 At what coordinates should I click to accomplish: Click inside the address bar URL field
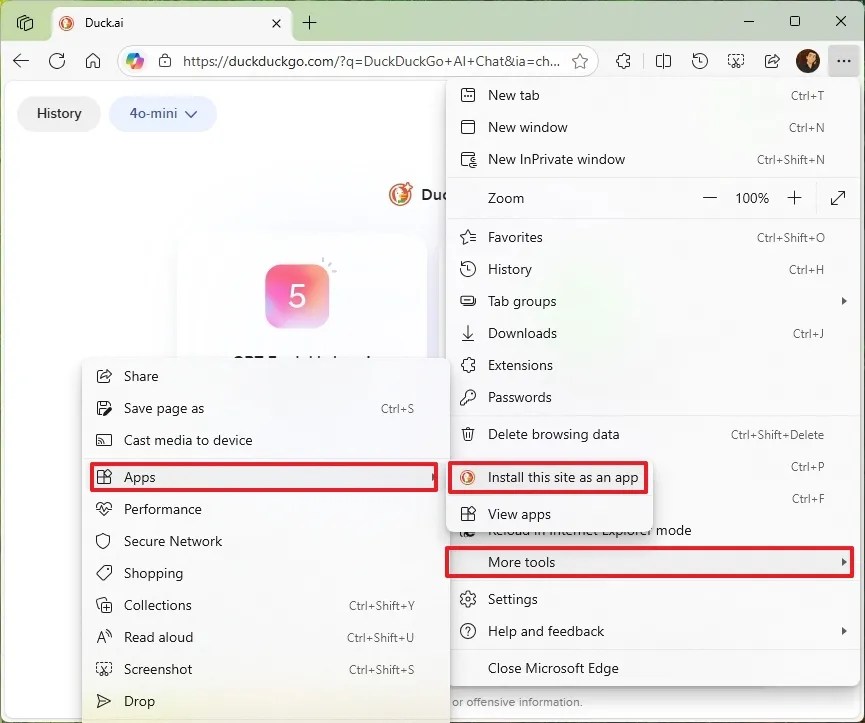coord(350,61)
